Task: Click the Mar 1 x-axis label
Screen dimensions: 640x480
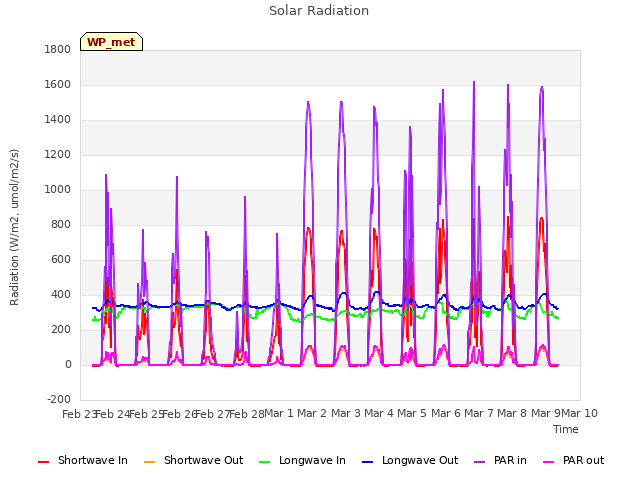Action: [279, 413]
